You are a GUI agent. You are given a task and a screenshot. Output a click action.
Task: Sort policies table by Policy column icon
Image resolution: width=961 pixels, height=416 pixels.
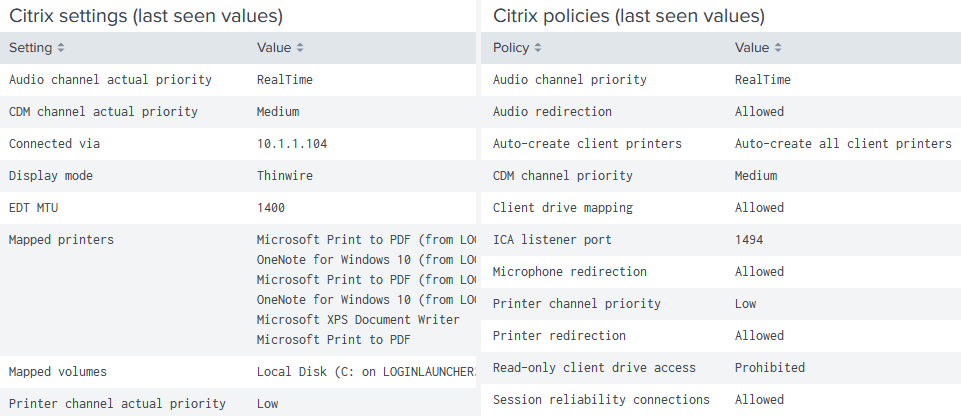click(x=539, y=48)
